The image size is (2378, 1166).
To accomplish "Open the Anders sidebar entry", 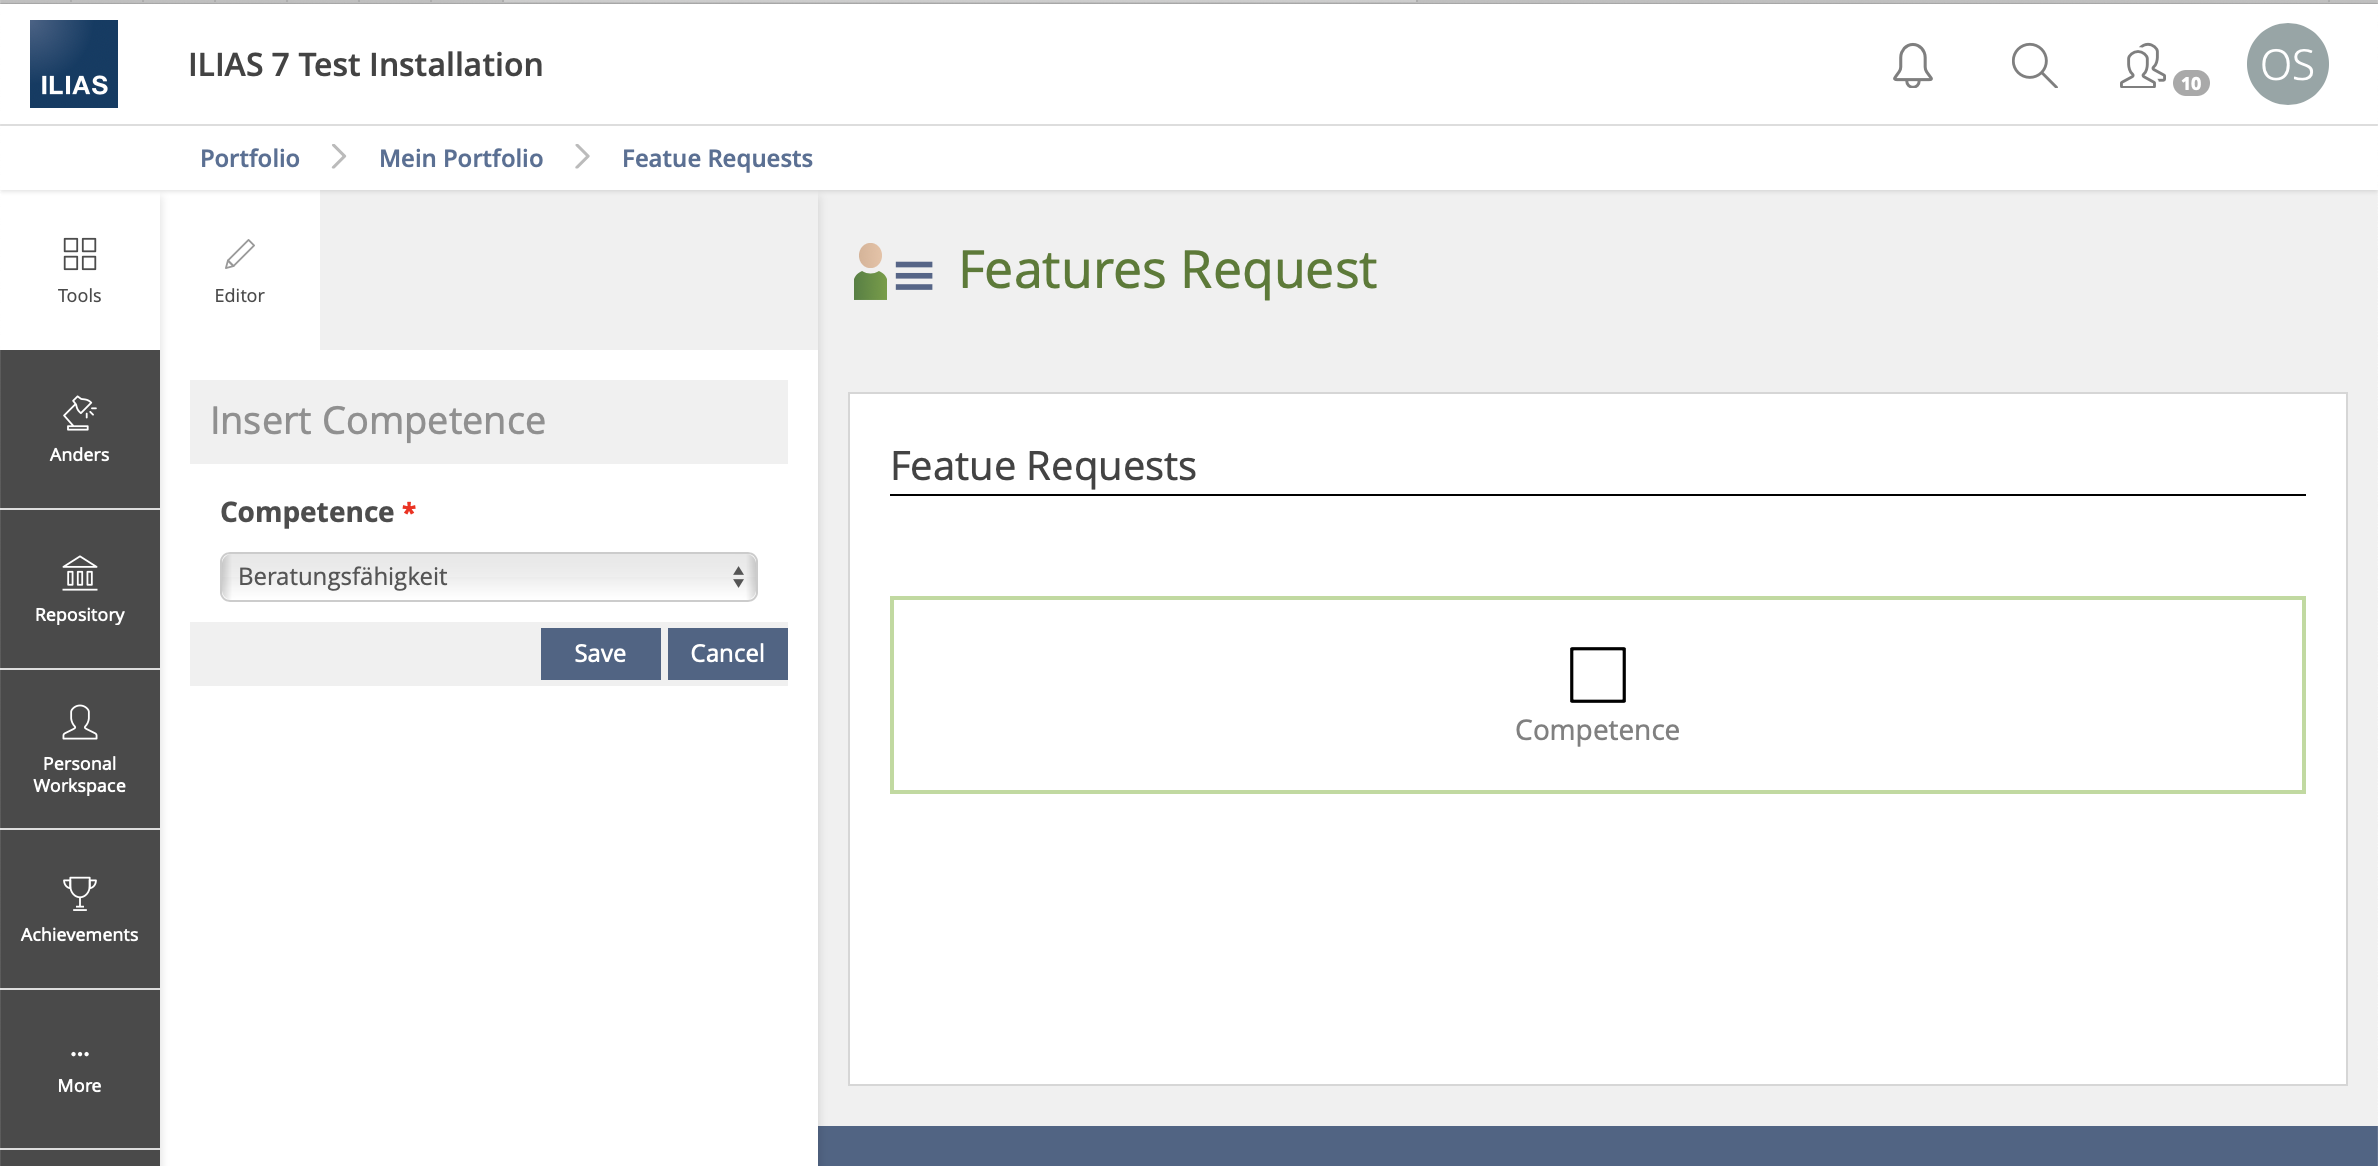I will [79, 430].
